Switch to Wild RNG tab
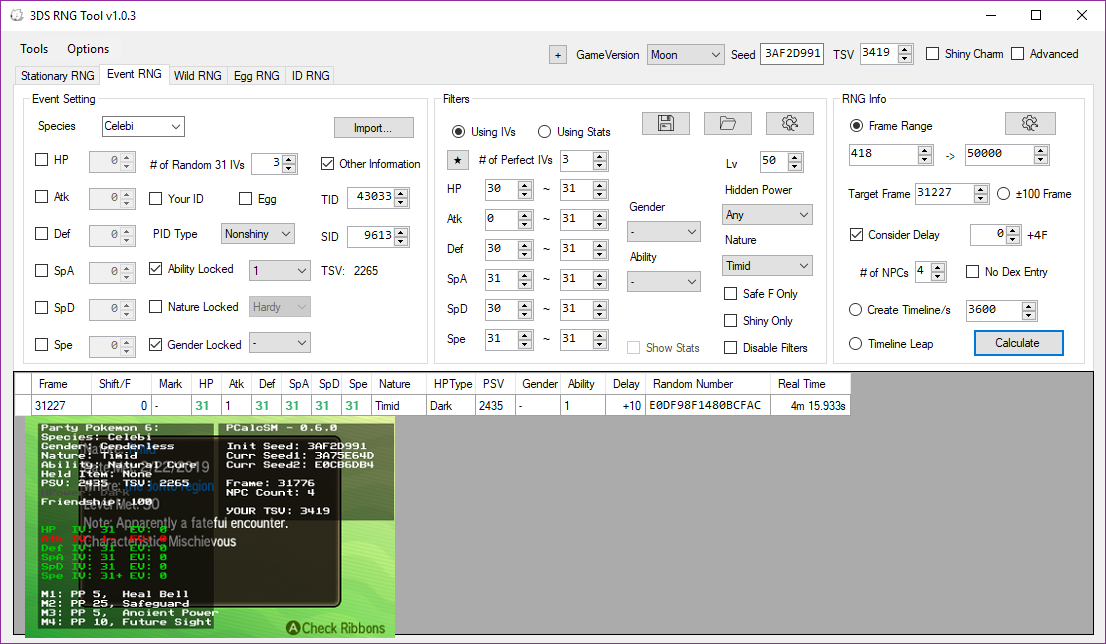Viewport: 1106px width, 644px height. (198, 75)
